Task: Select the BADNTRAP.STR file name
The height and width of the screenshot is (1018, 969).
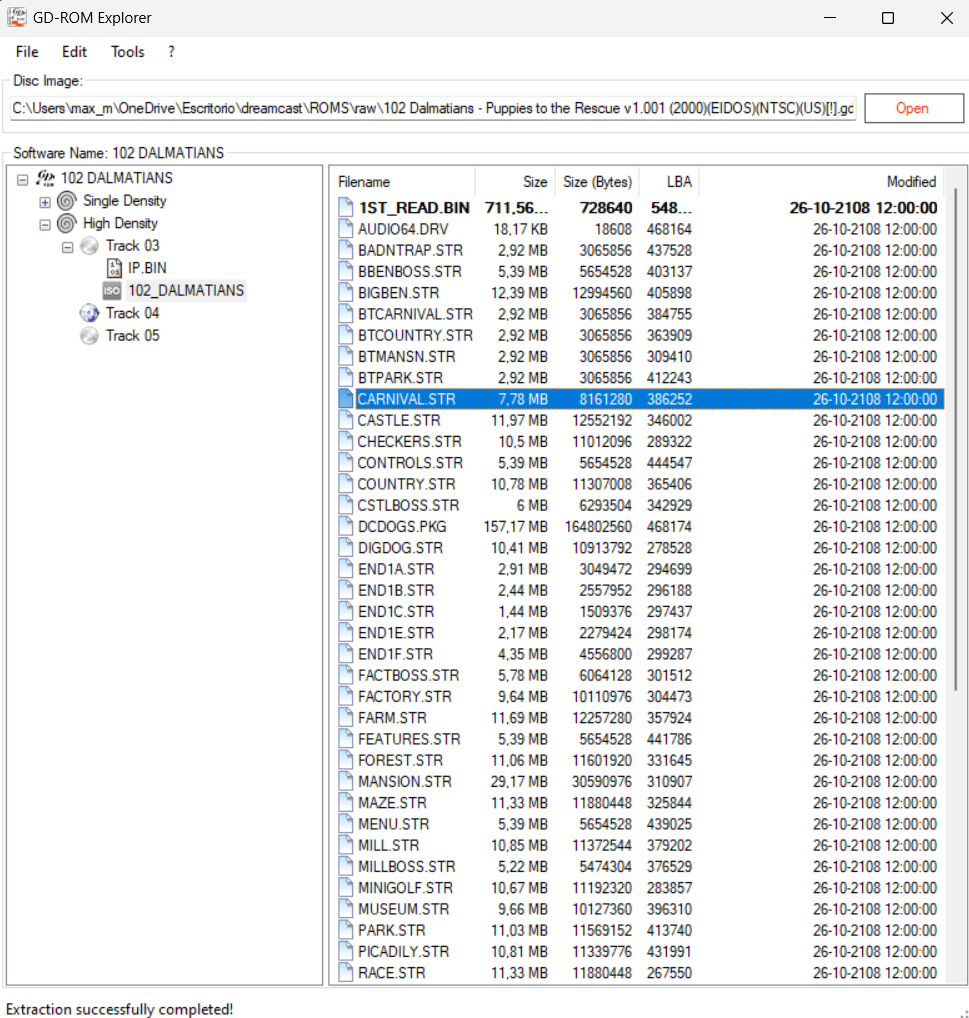Action: 410,251
